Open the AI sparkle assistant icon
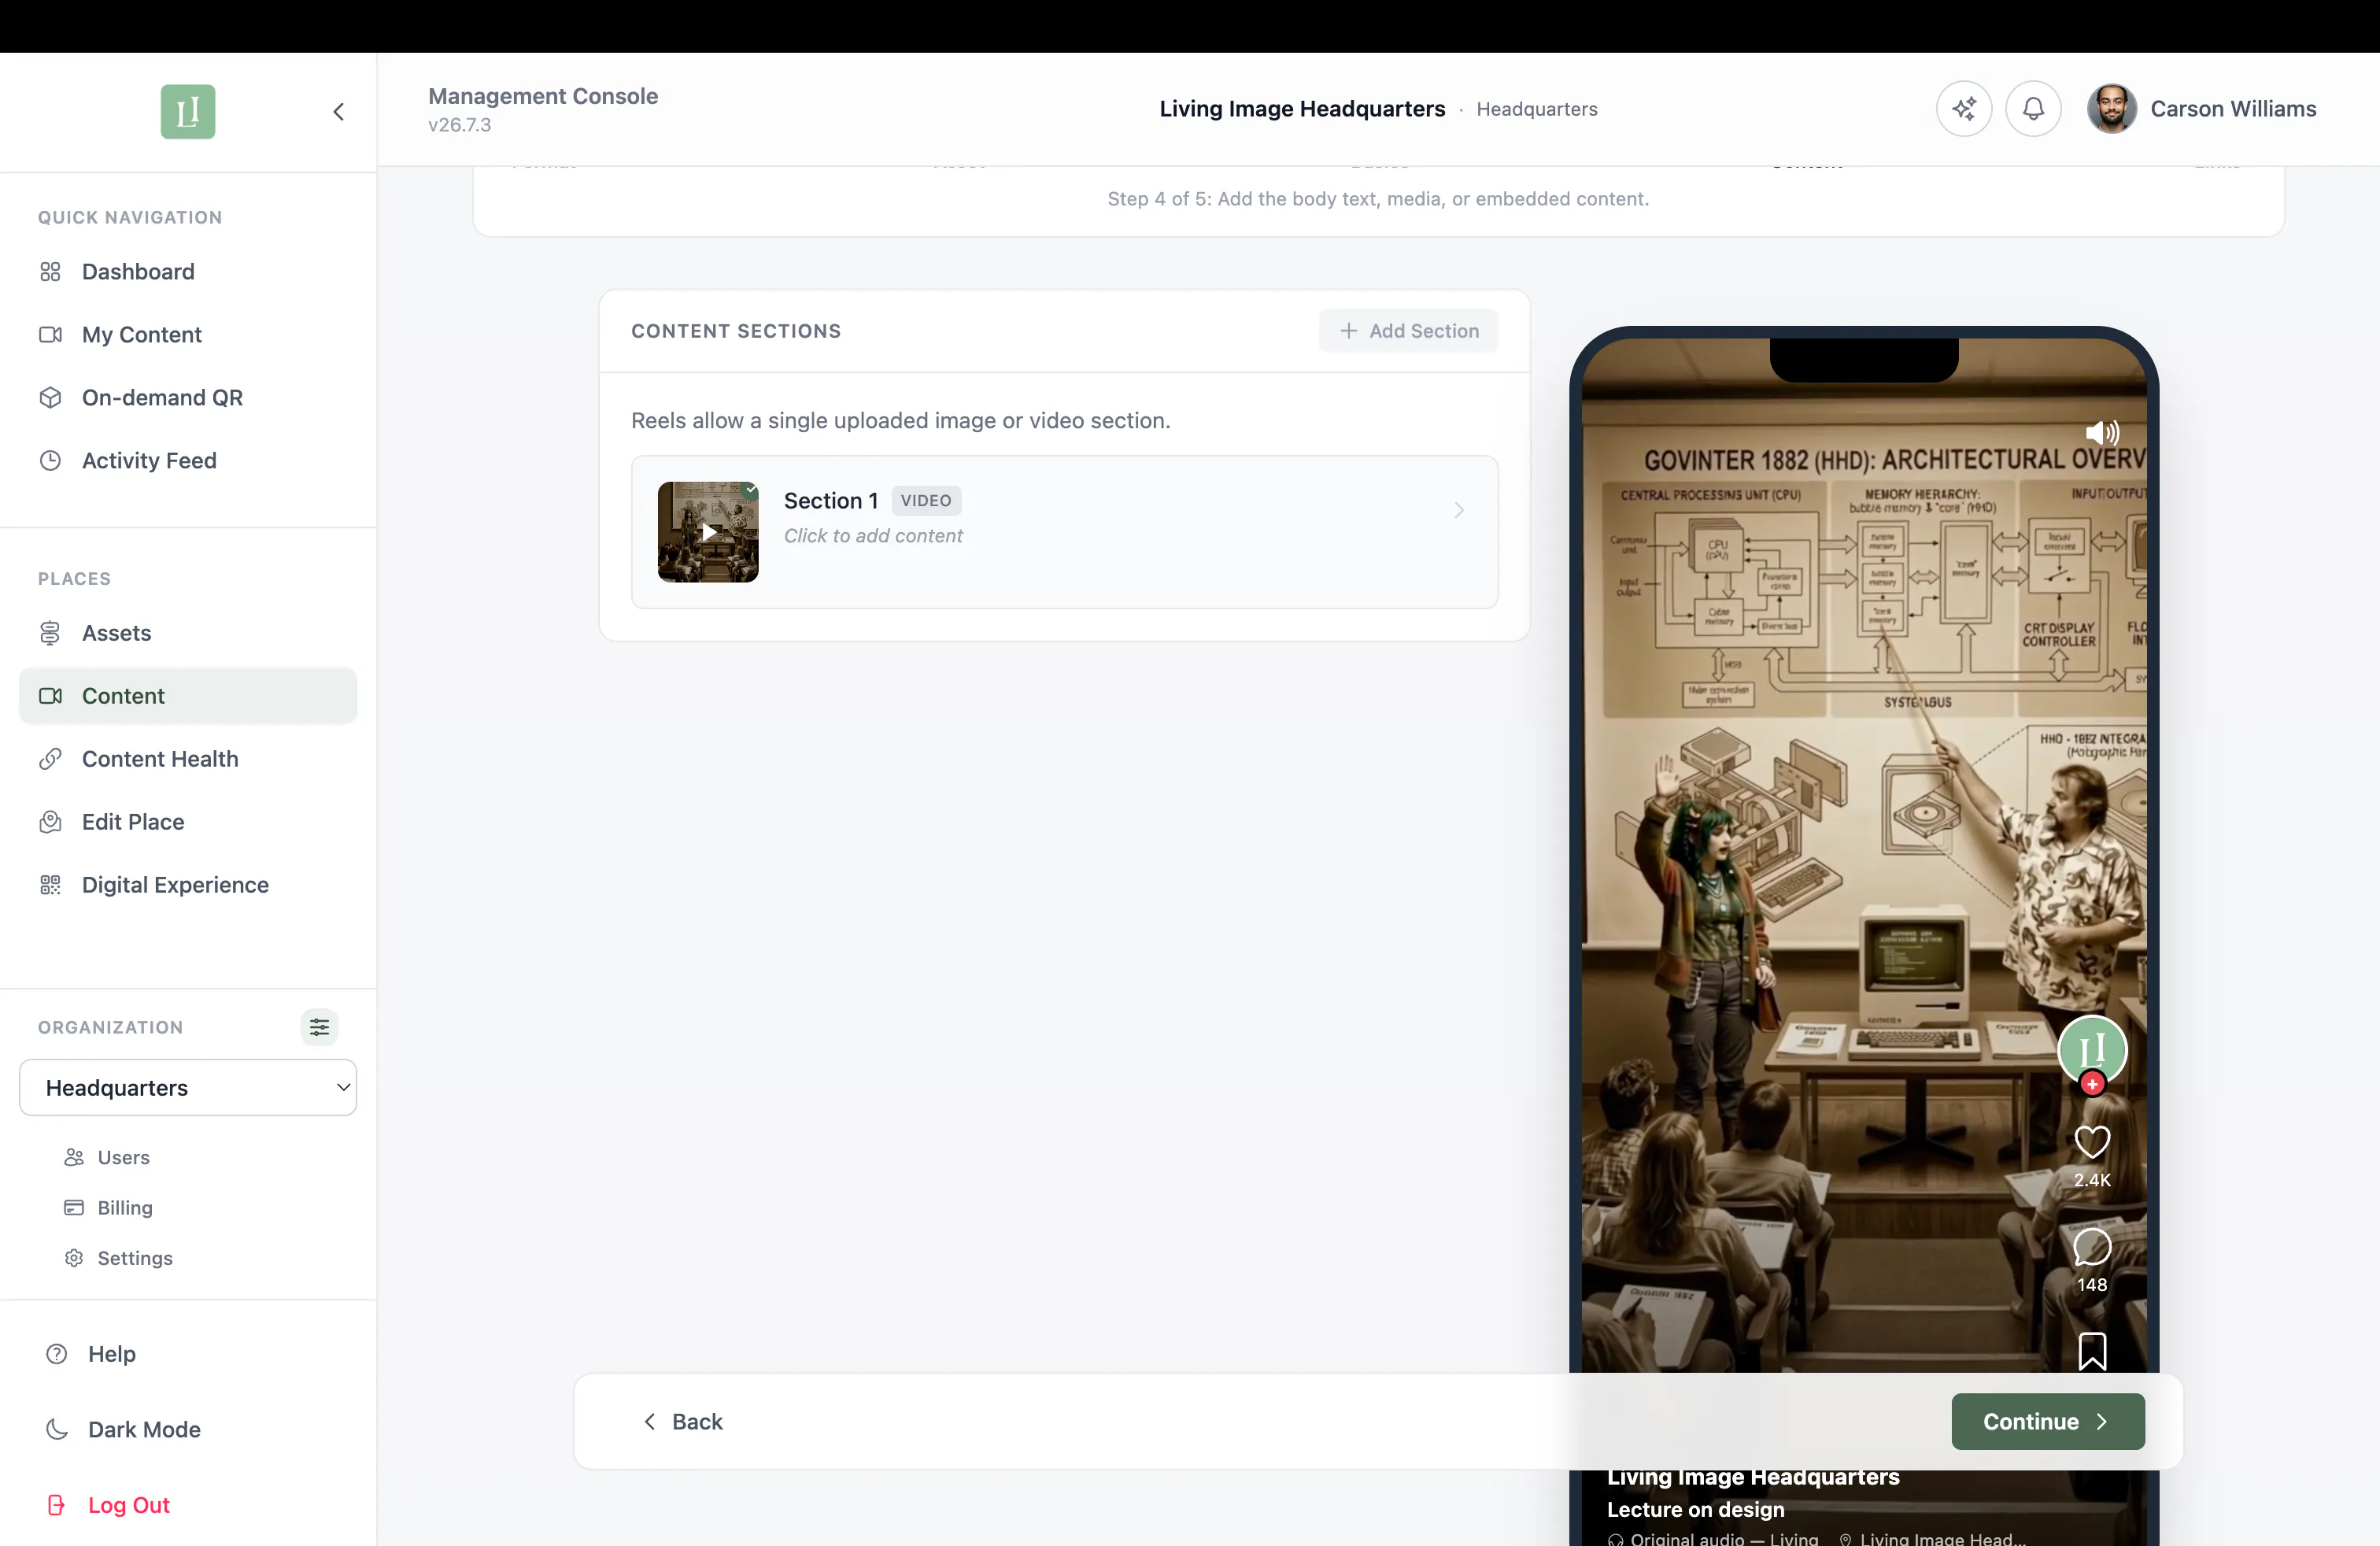The height and width of the screenshot is (1546, 2380). coord(1964,109)
